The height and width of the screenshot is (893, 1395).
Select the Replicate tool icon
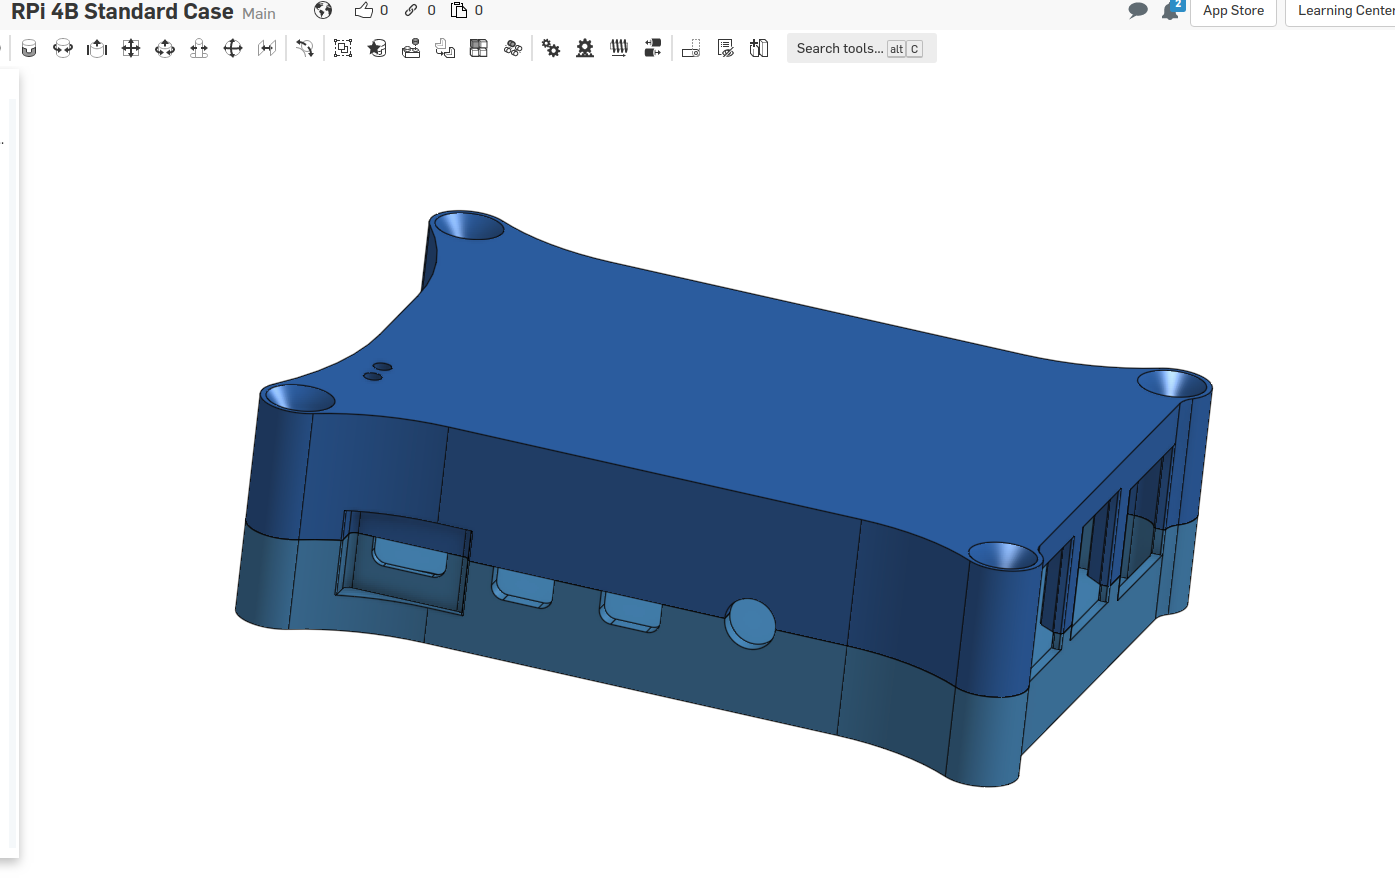pyautogui.click(x=445, y=48)
